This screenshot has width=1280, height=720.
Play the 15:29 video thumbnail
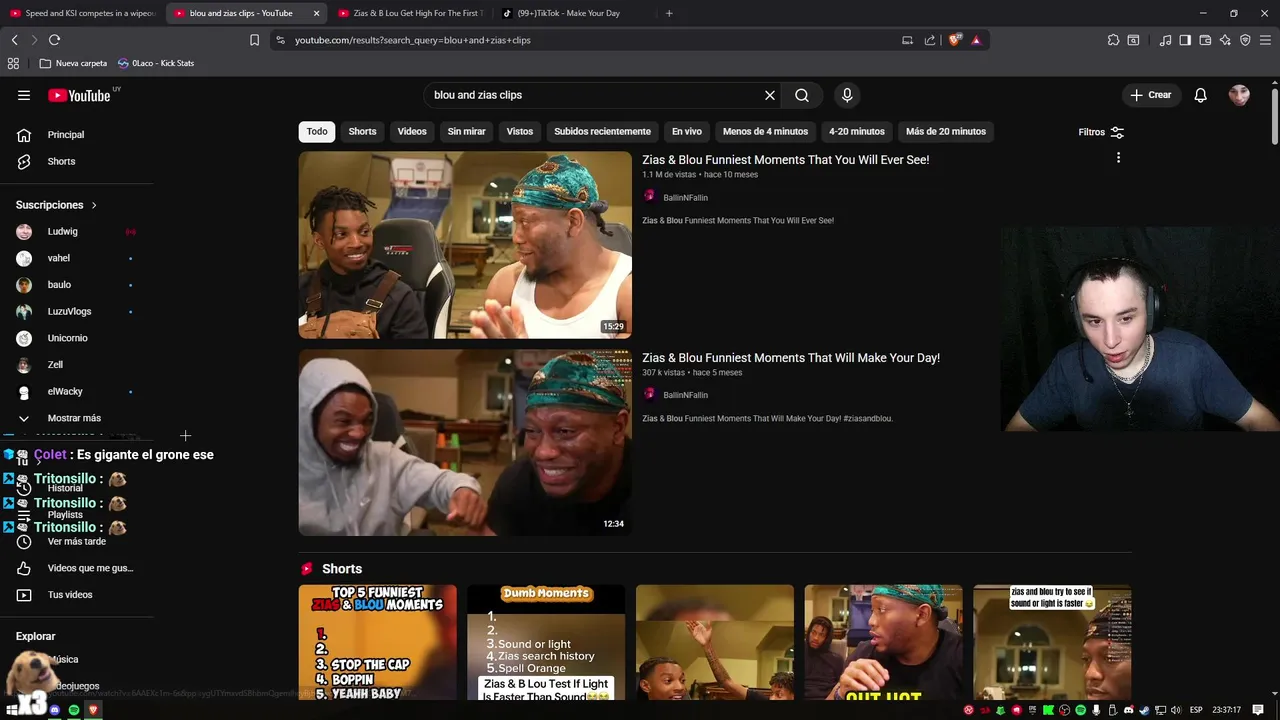(x=465, y=245)
